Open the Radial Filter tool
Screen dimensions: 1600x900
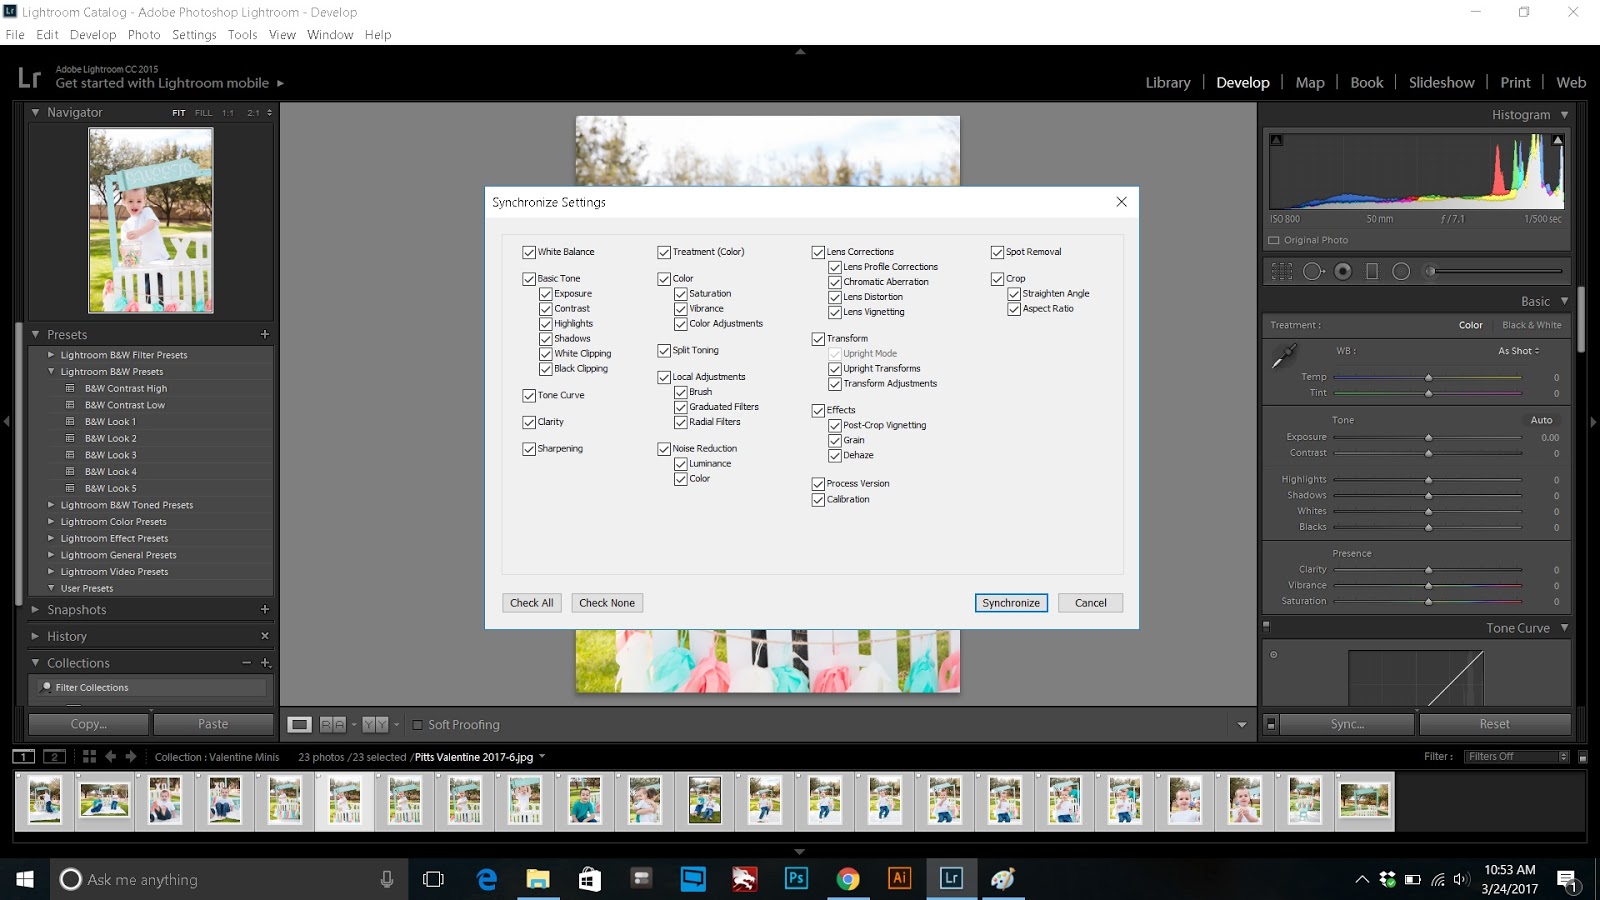point(1402,270)
